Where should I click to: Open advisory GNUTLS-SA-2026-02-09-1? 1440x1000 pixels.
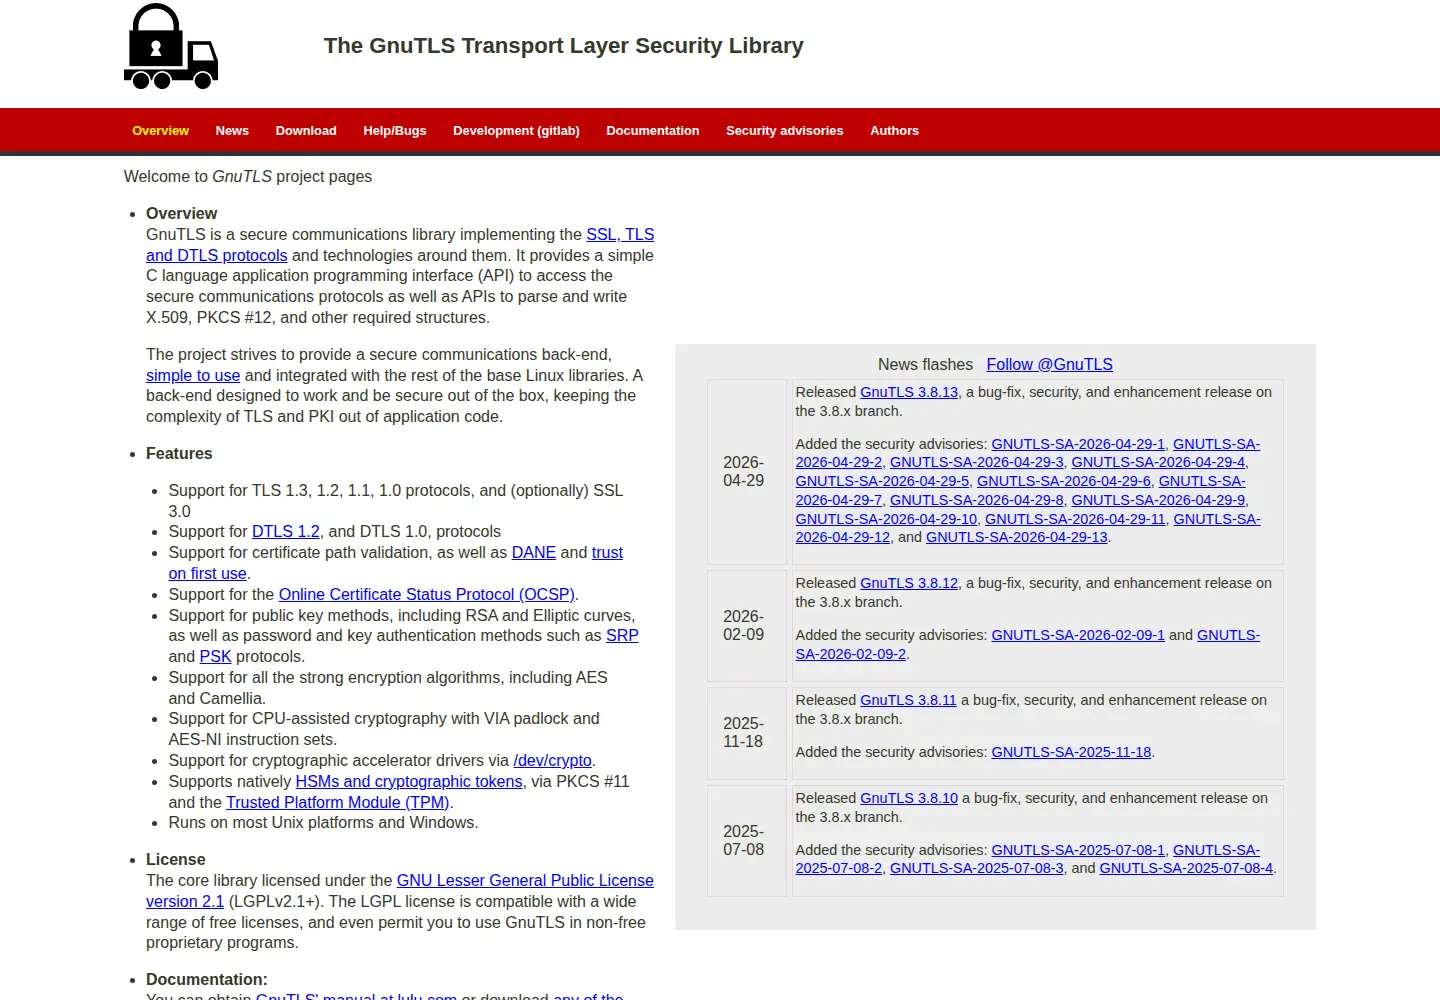(x=1078, y=635)
